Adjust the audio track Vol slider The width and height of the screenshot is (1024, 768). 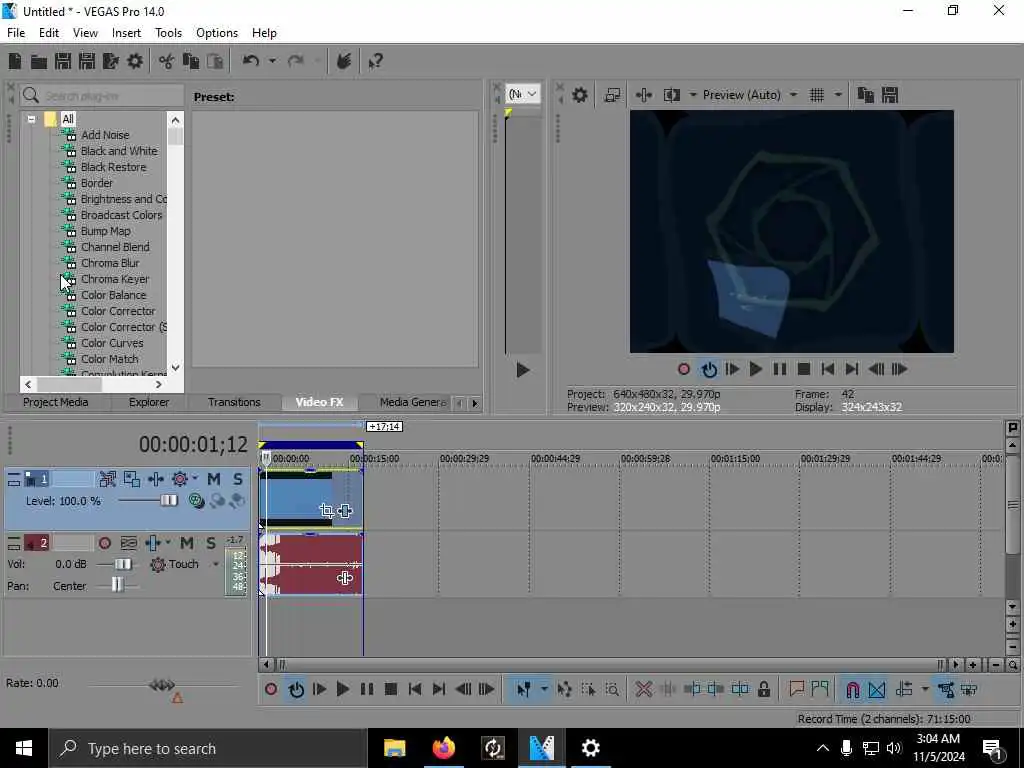pos(123,564)
